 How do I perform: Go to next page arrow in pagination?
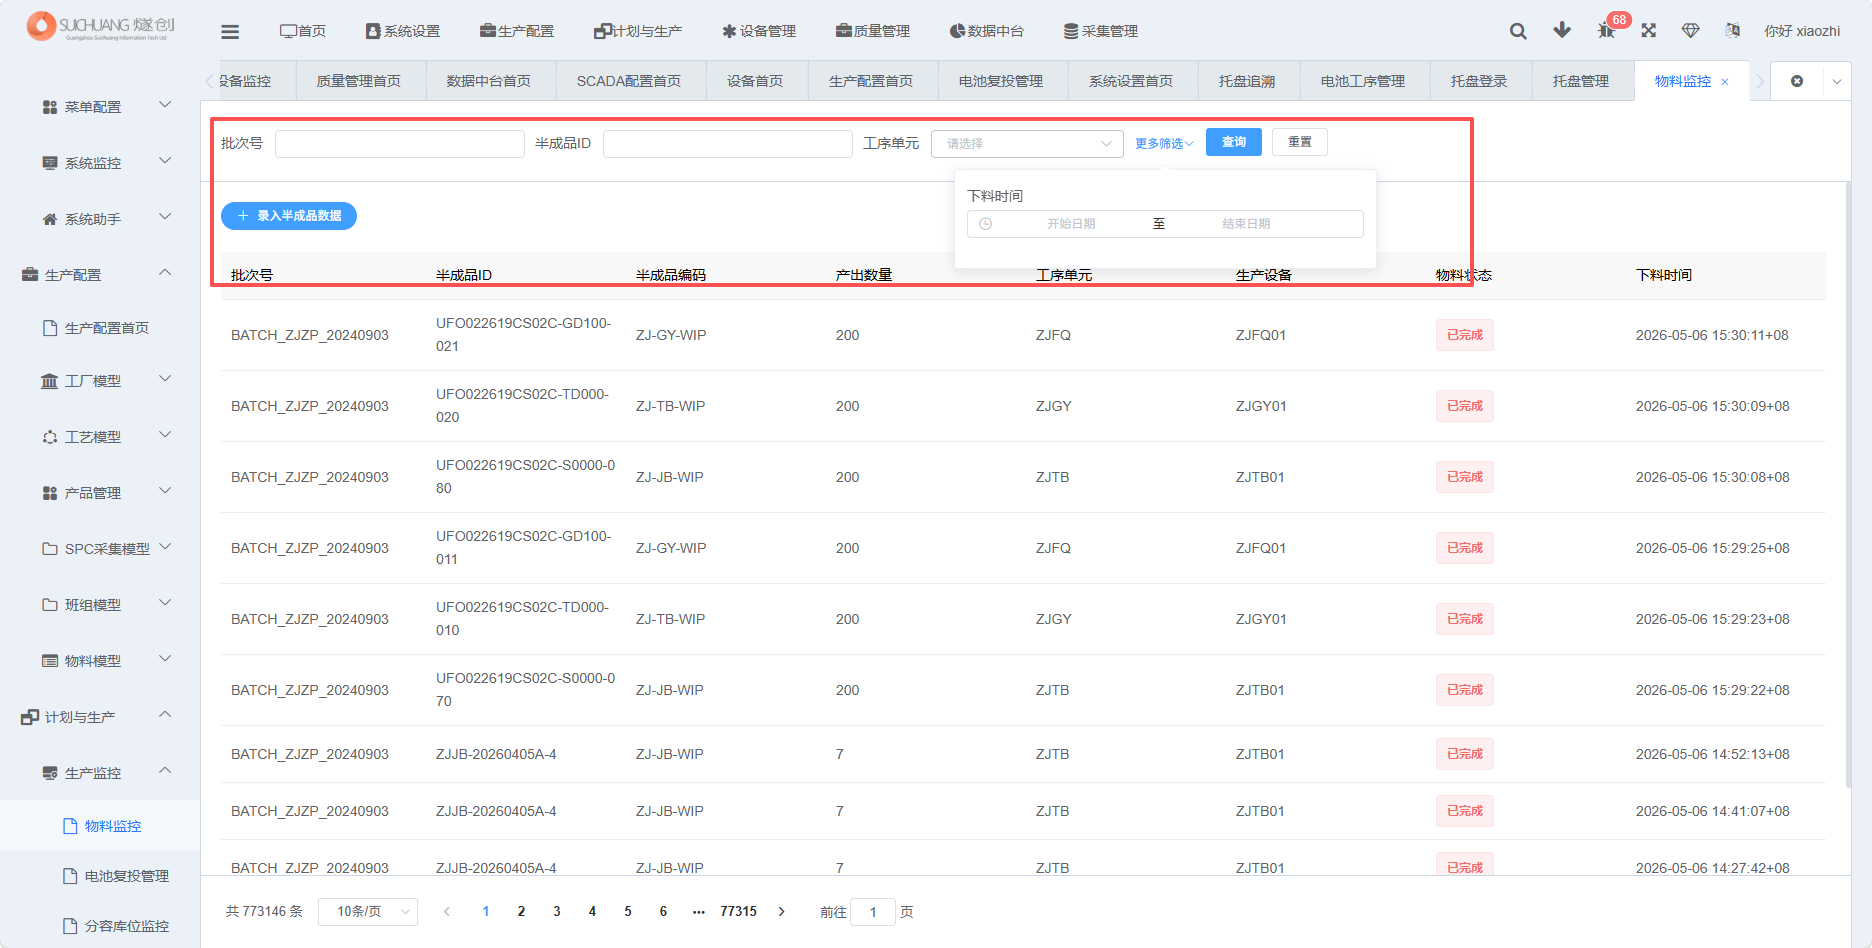[x=782, y=911]
